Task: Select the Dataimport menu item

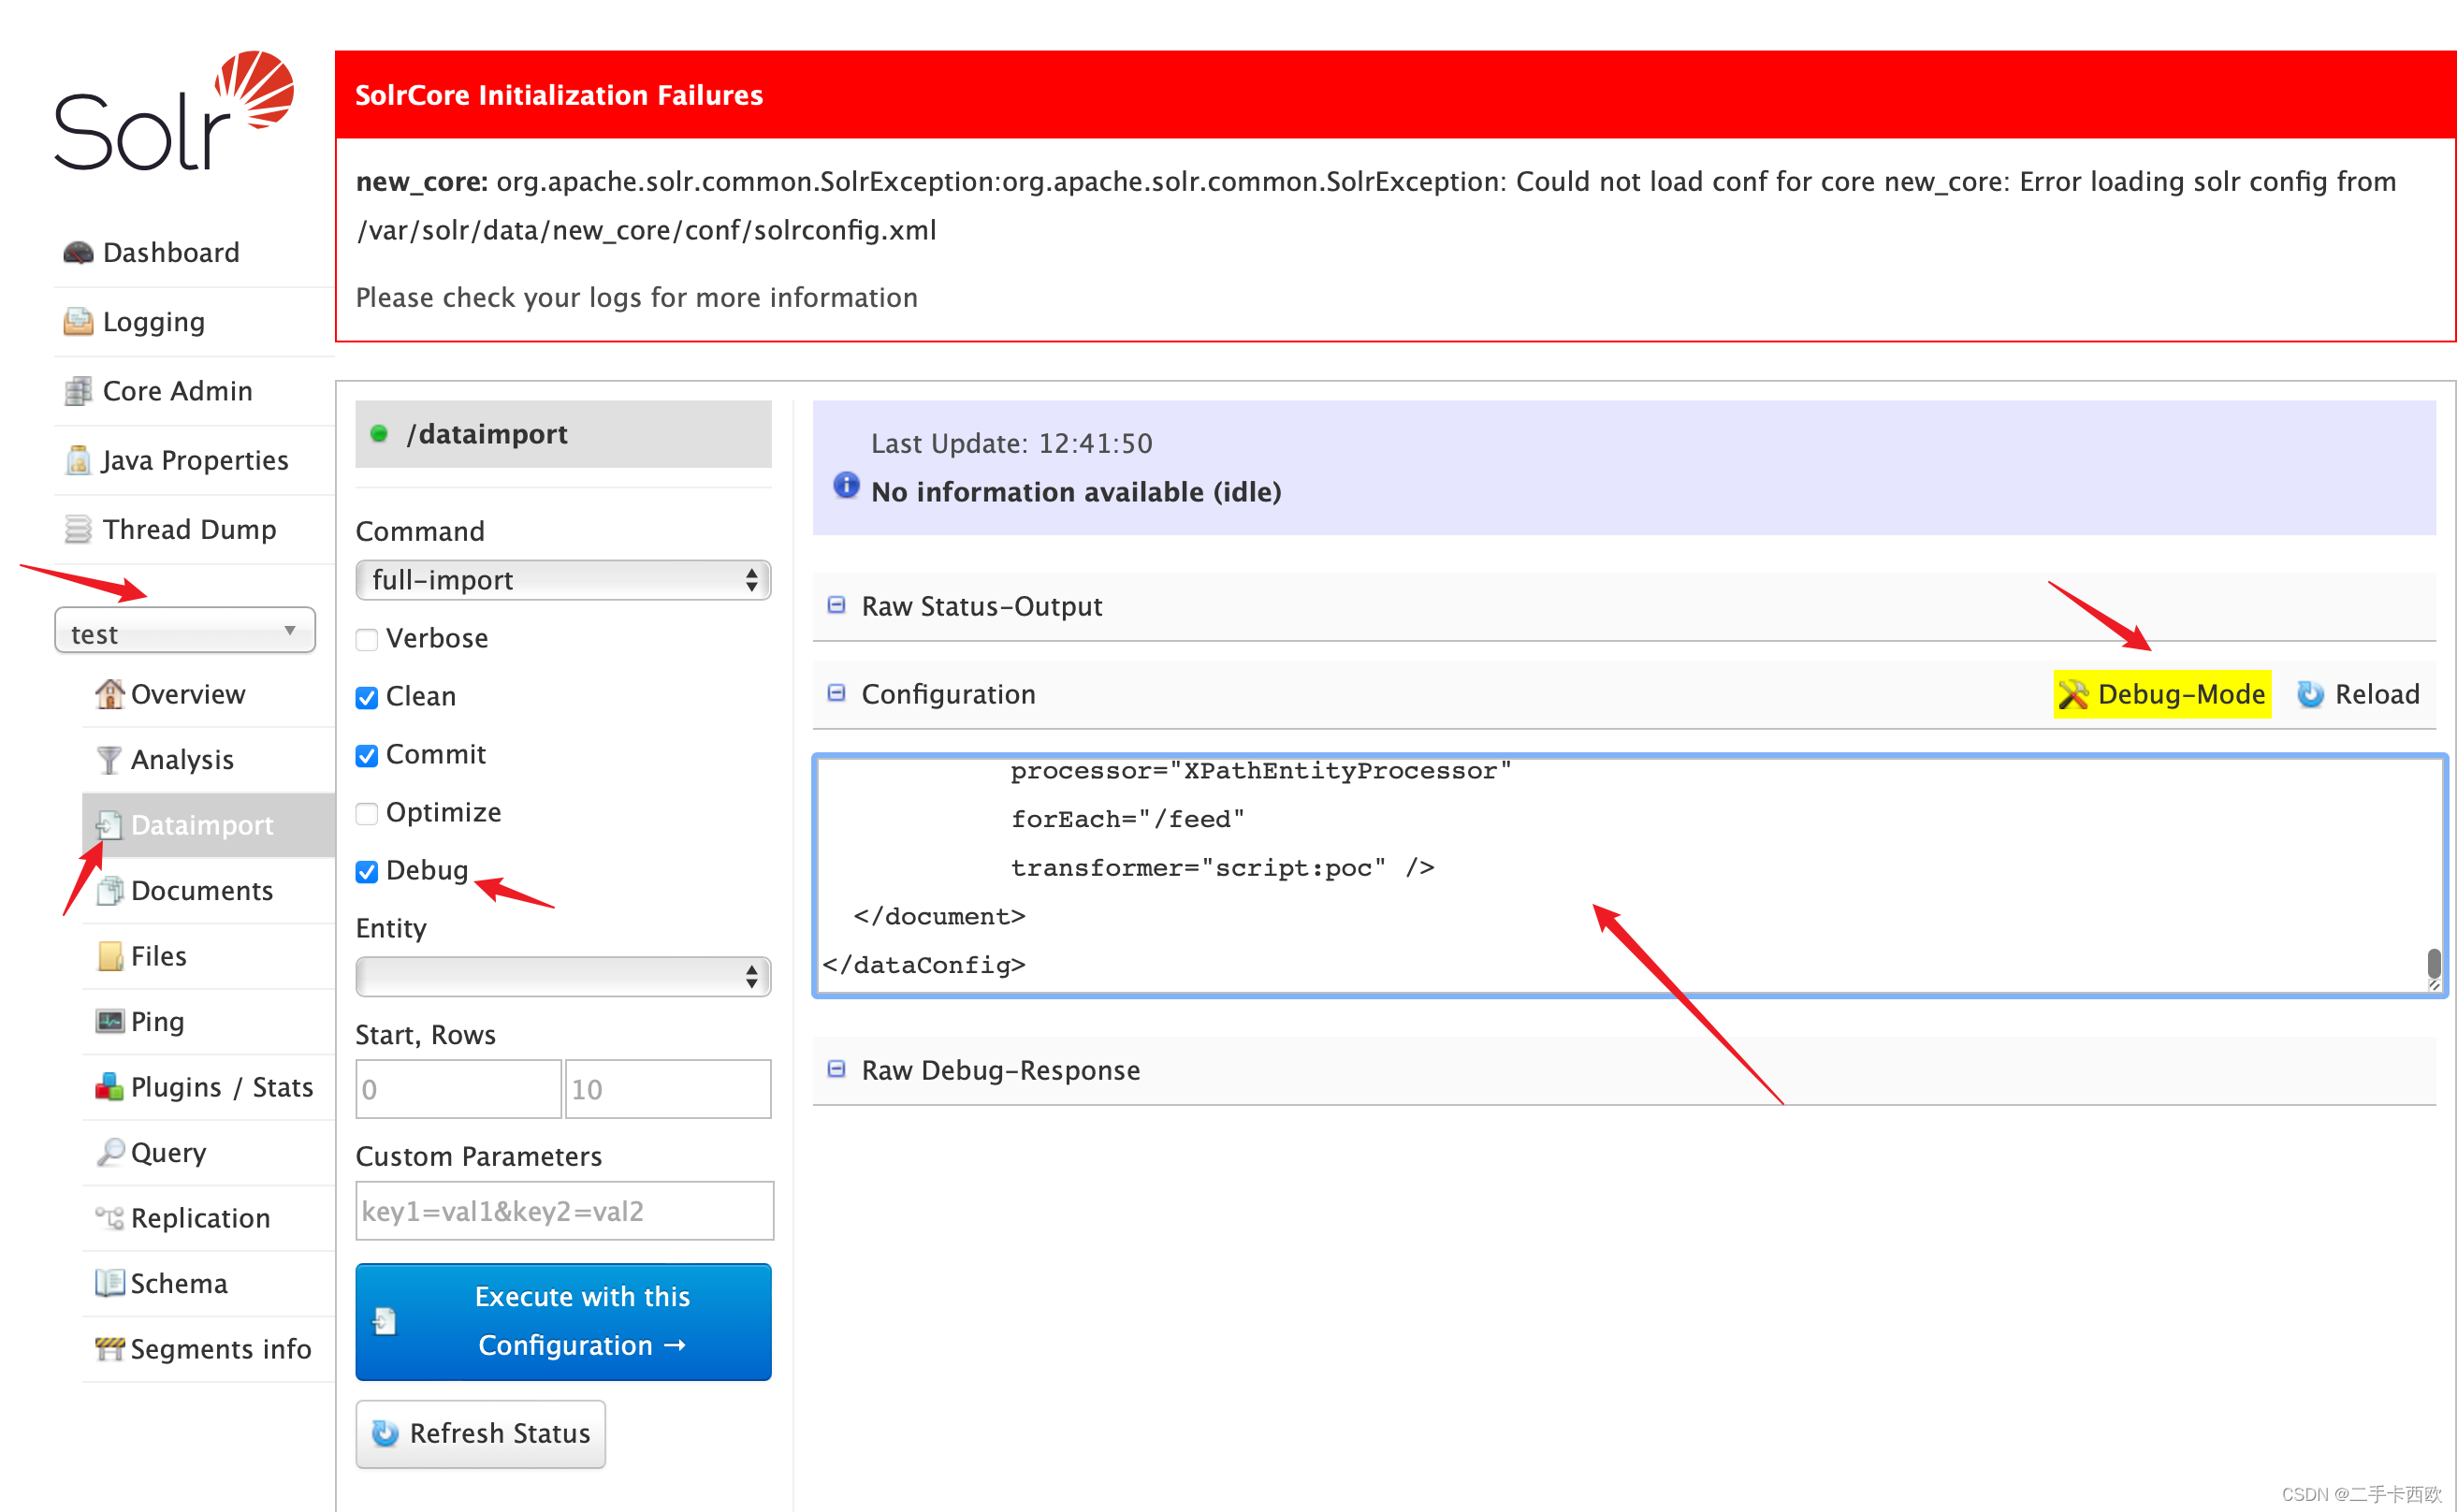Action: pyautogui.click(x=208, y=824)
